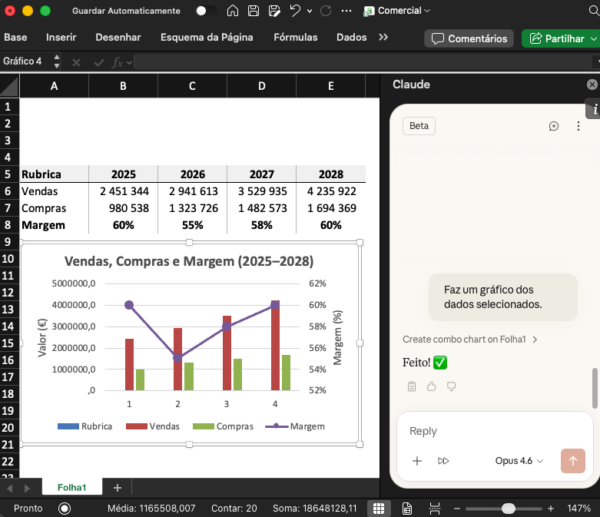This screenshot has height=517, width=600.
Task: Start a new chat in Claude panel
Action: tap(554, 126)
